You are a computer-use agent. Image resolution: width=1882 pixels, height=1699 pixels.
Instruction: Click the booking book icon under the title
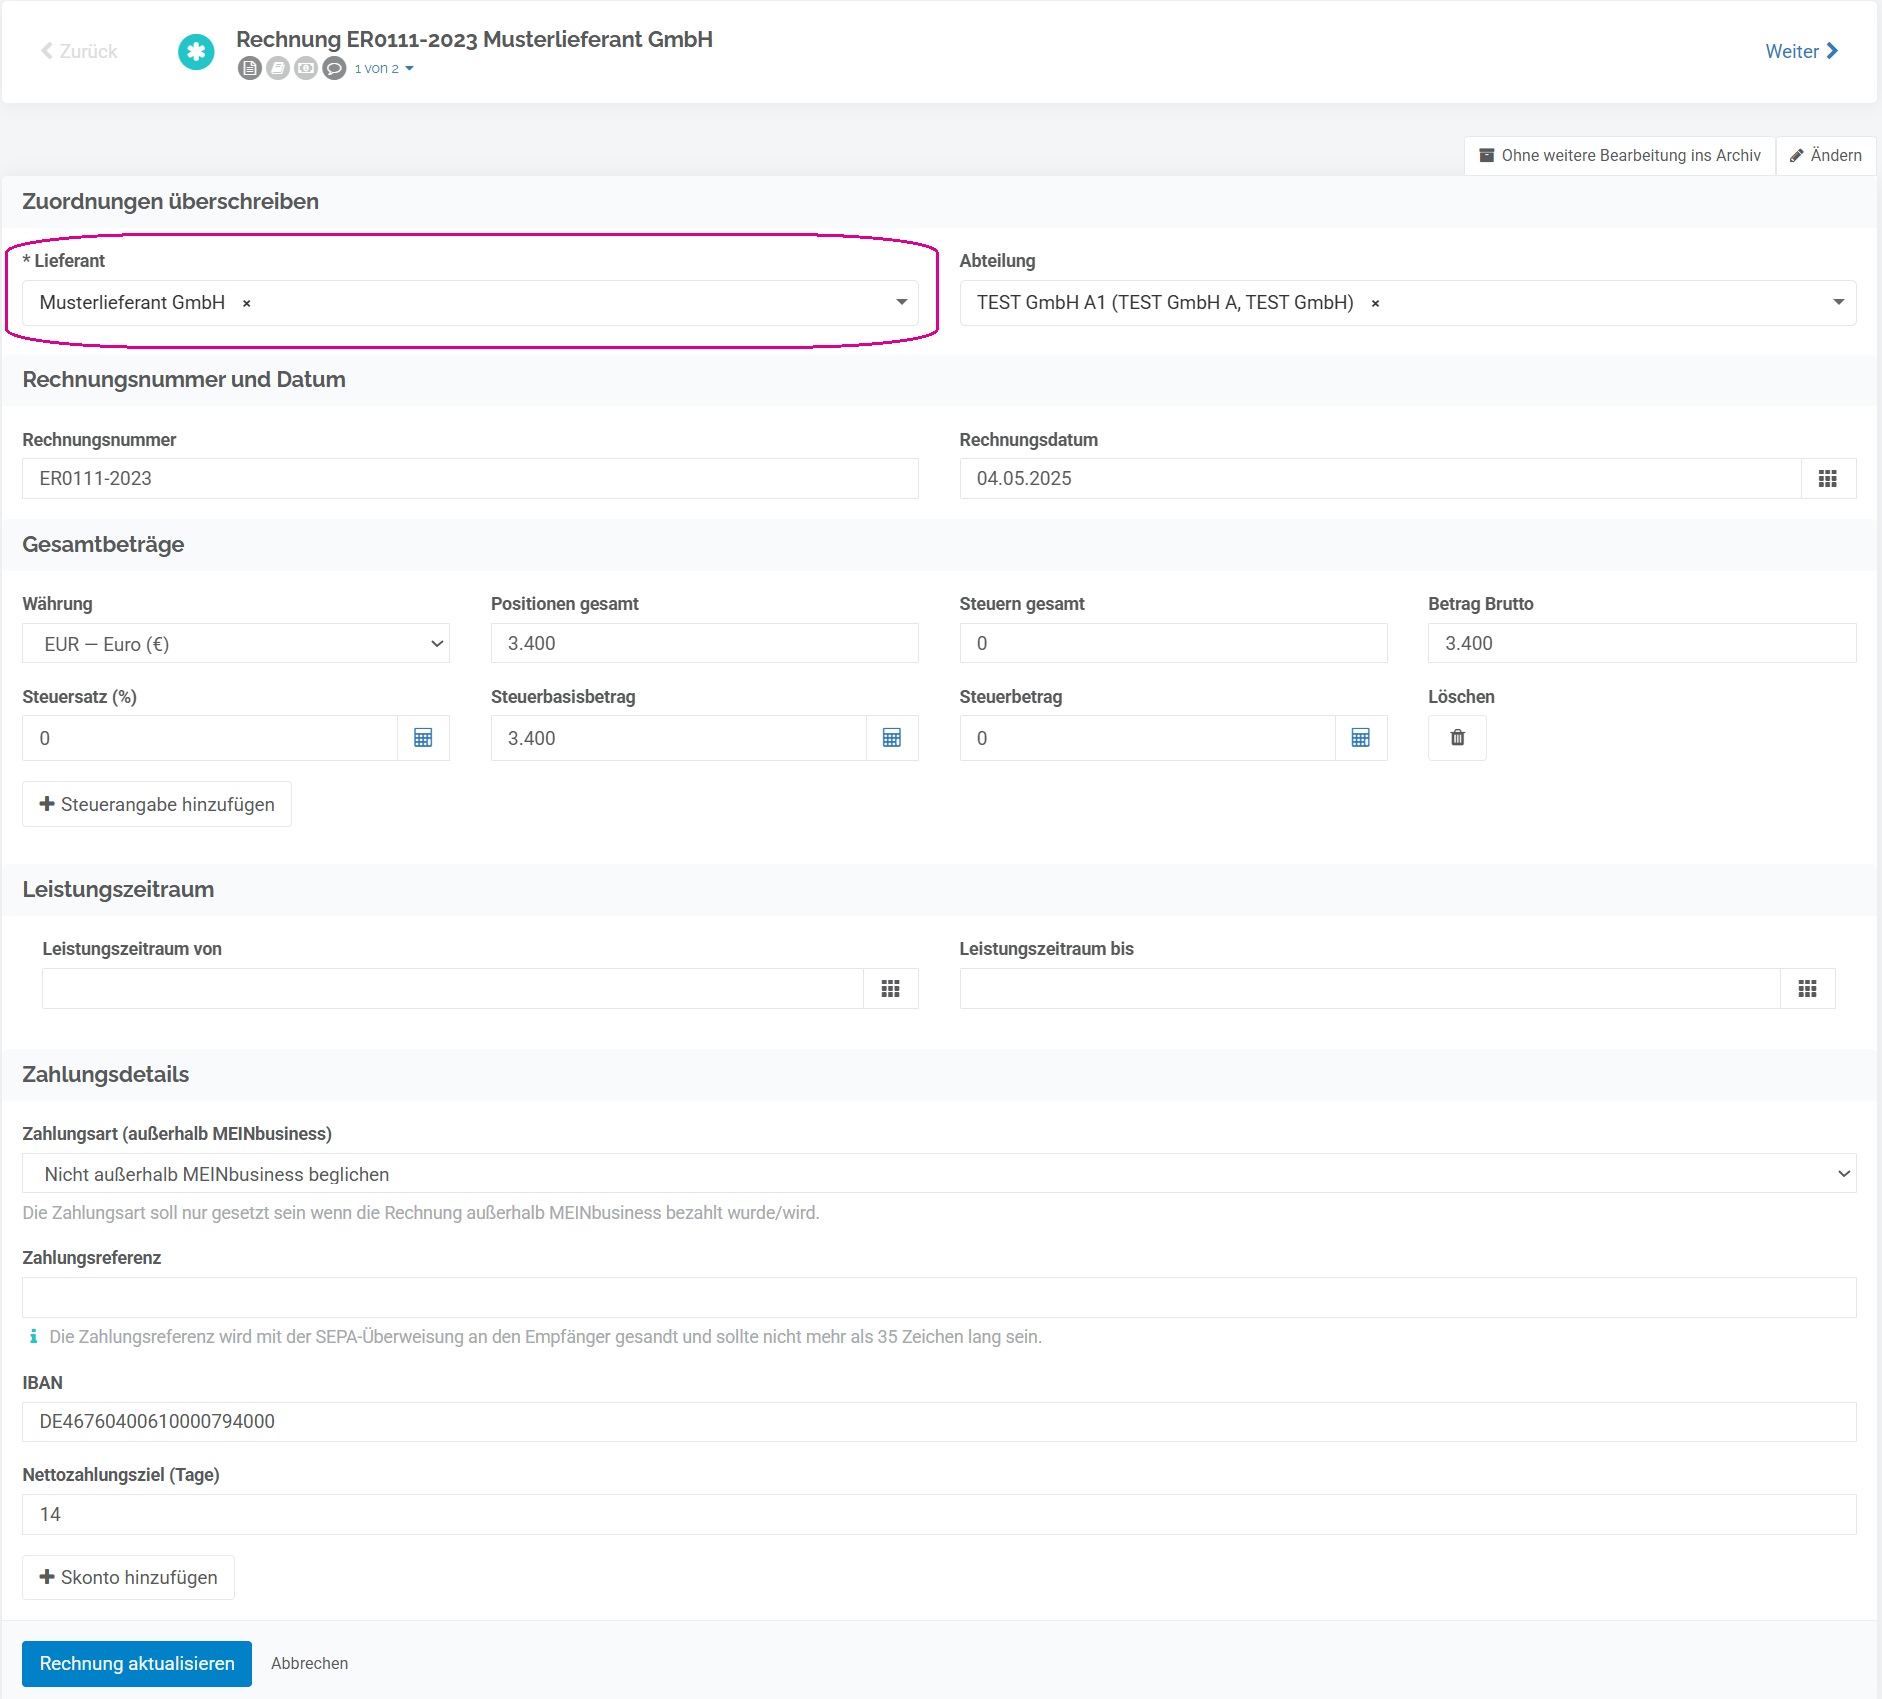278,68
